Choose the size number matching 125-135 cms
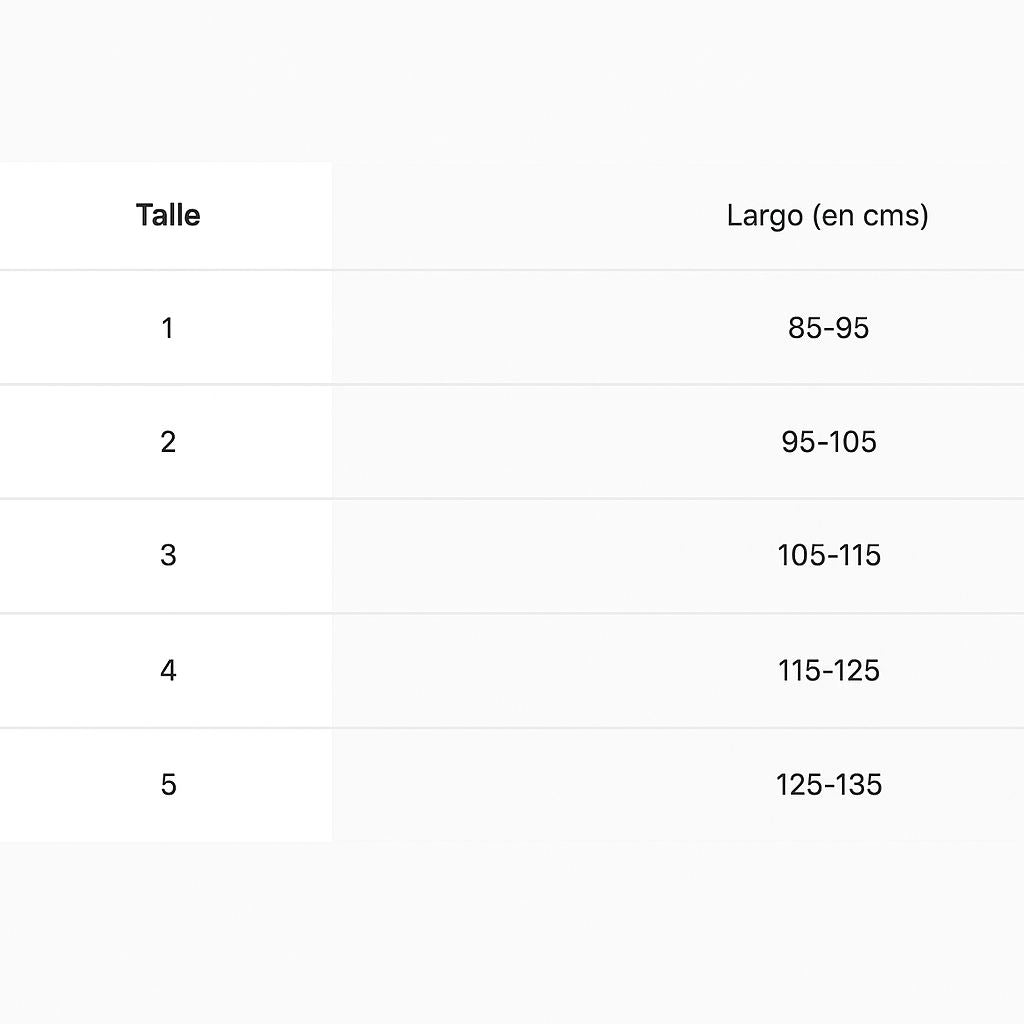1024x1024 pixels. pos(167,785)
